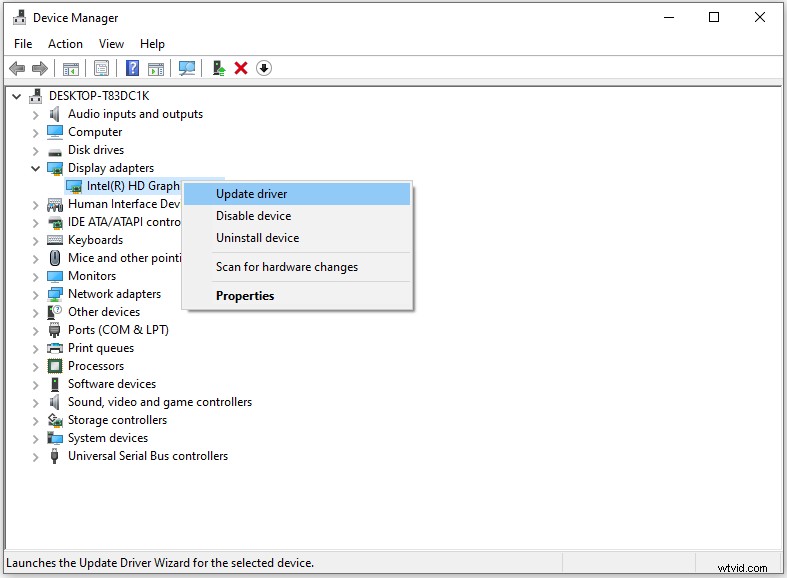Image resolution: width=787 pixels, height=578 pixels.
Task: Select Uninstall device in context menu
Action: [297, 238]
